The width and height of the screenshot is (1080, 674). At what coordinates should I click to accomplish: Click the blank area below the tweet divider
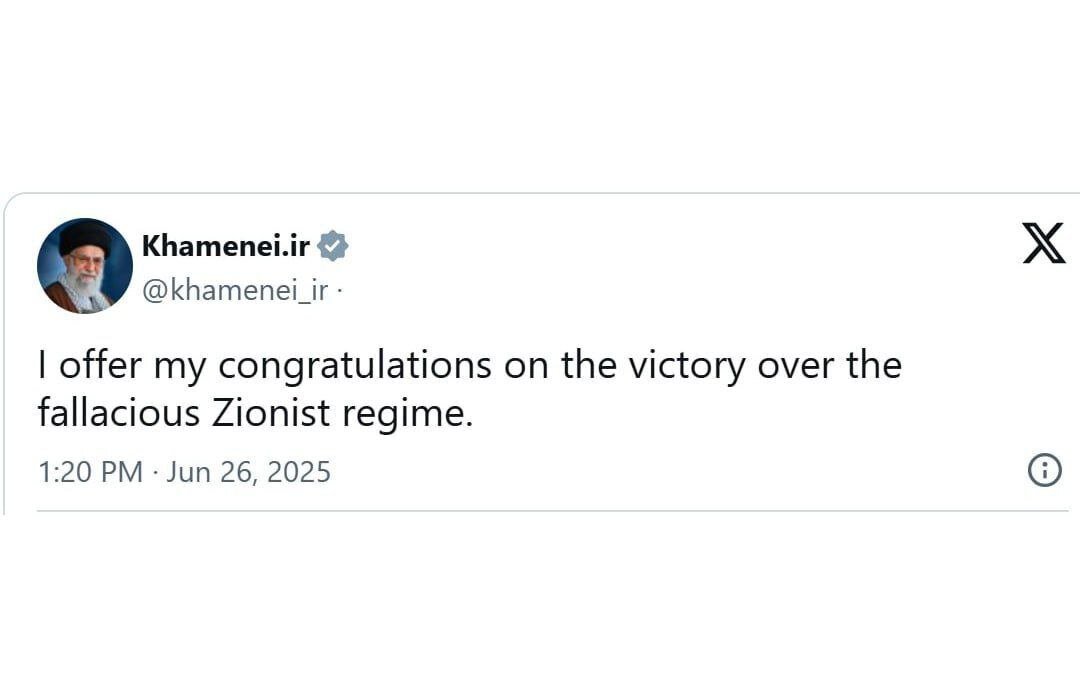click(540, 600)
